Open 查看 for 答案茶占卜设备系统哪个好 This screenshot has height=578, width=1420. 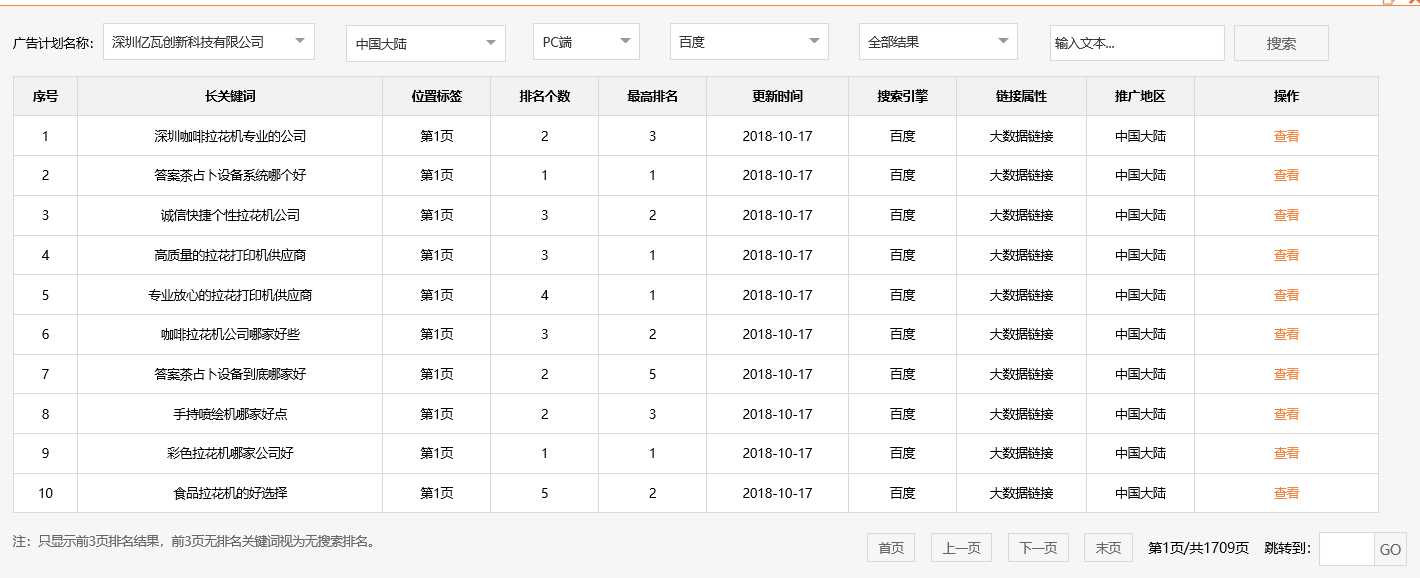pos(1286,175)
